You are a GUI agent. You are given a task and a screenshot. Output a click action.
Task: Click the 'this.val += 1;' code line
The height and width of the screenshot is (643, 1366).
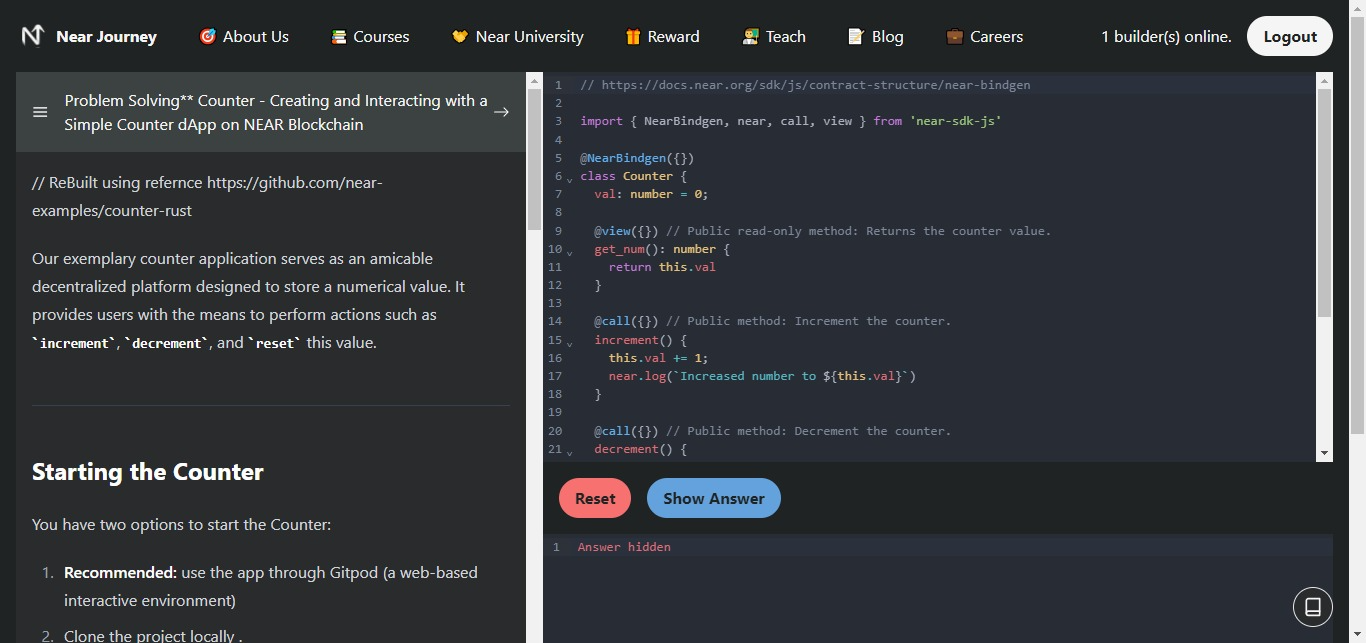click(x=658, y=358)
